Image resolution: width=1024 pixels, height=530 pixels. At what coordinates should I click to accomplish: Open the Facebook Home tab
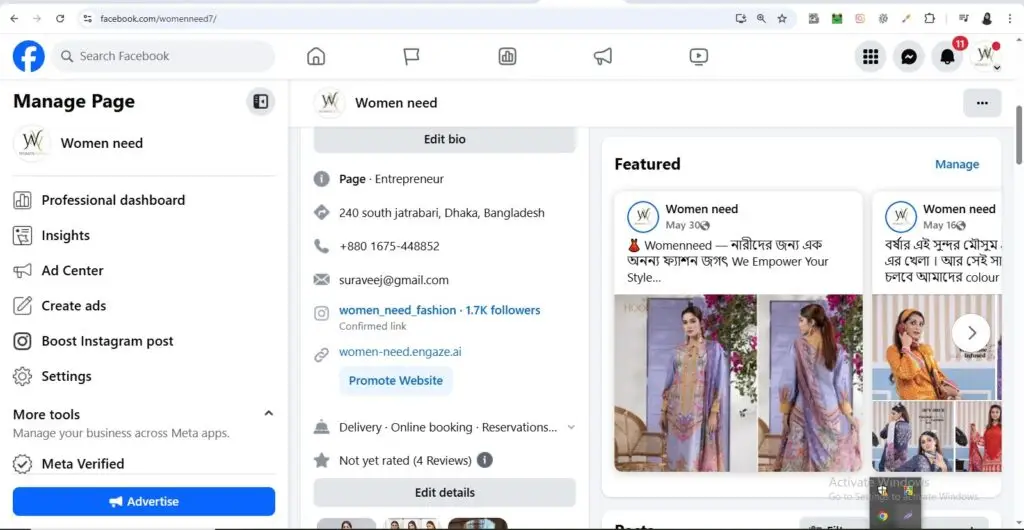316,57
